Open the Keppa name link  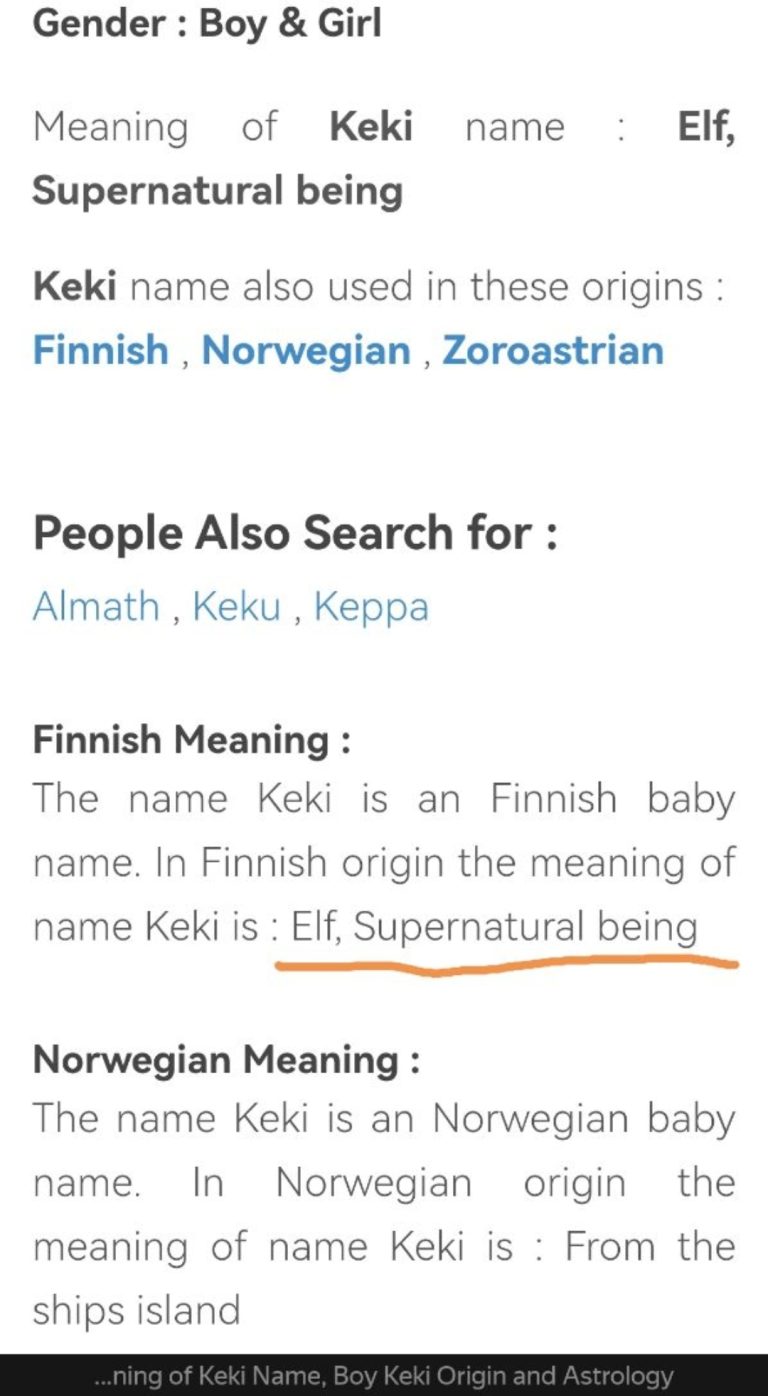click(x=371, y=607)
